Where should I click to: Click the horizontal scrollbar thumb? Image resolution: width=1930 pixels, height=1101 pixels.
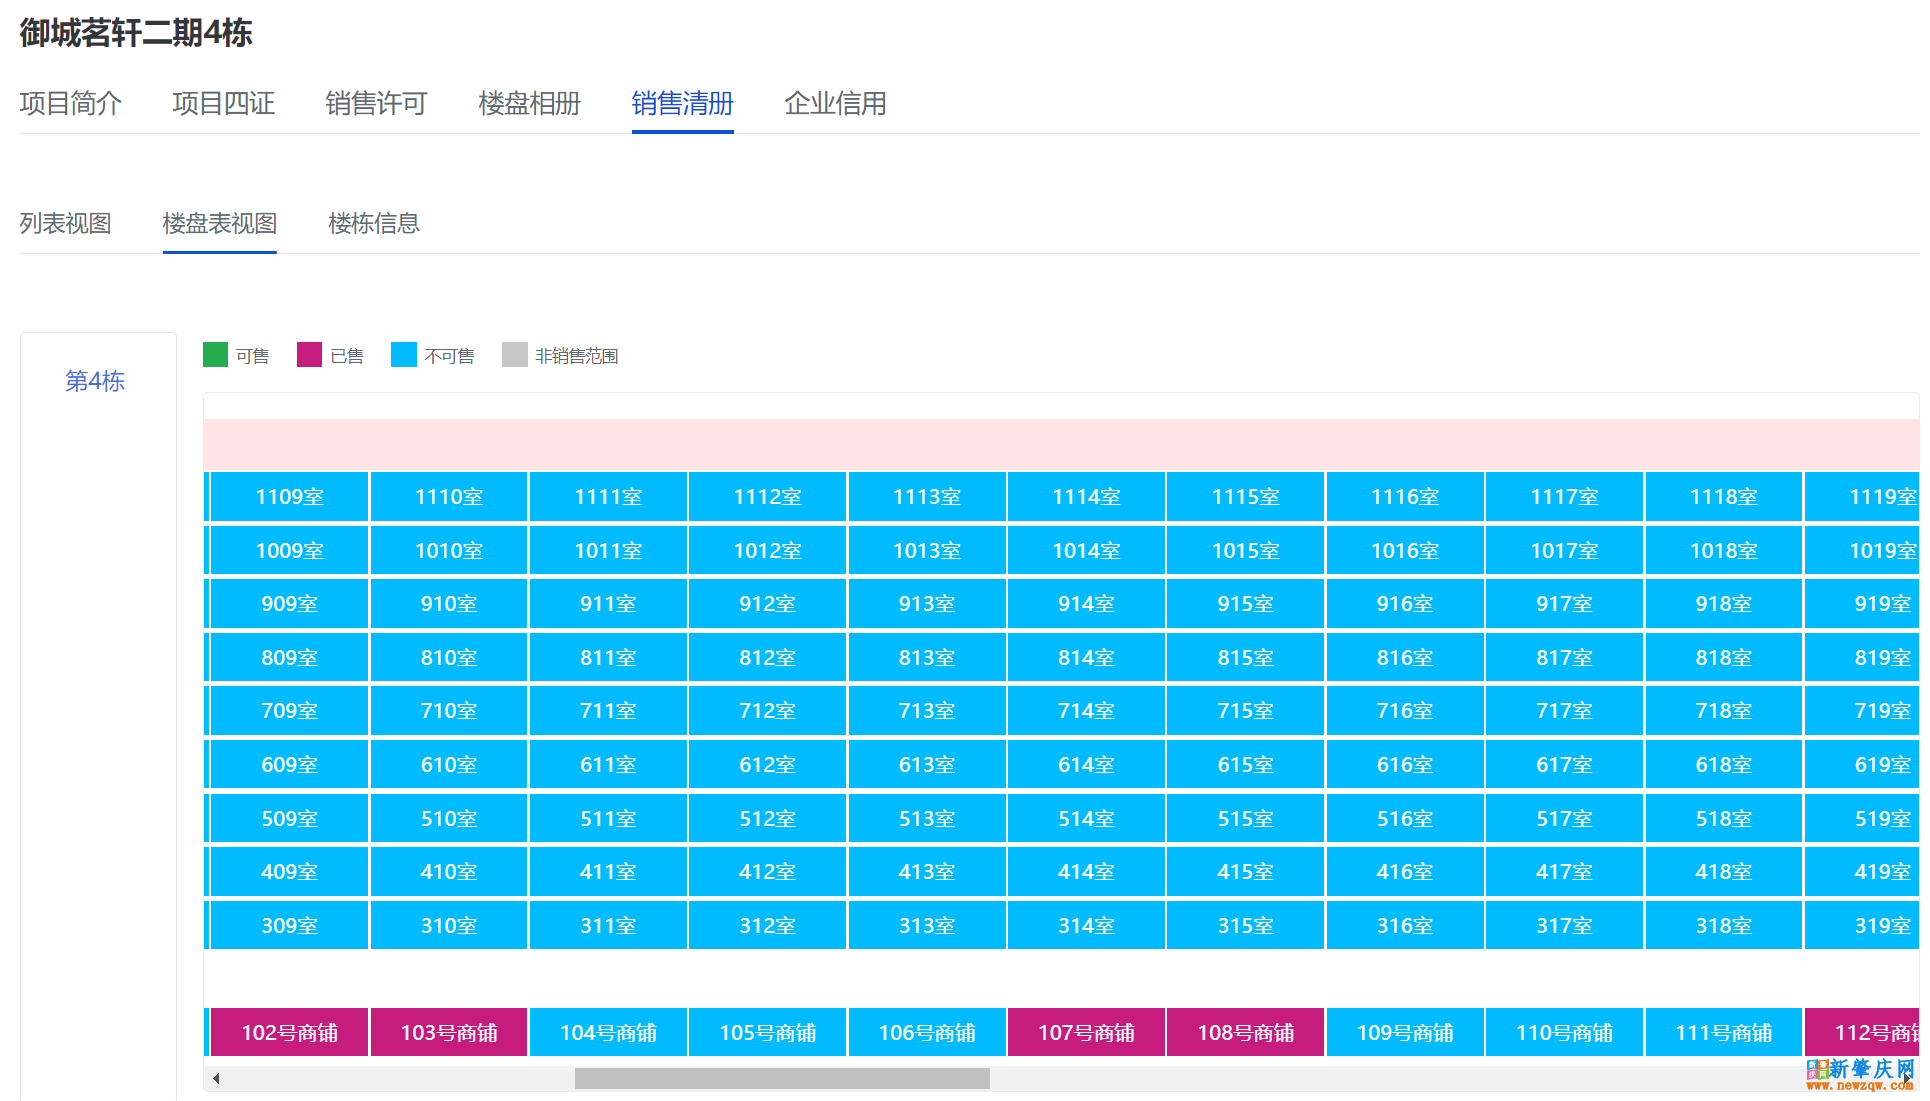point(781,1078)
